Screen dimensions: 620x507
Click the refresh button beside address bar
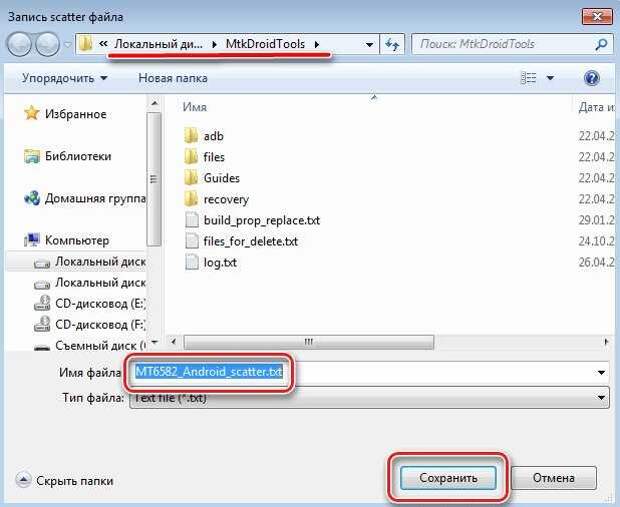coord(393,44)
